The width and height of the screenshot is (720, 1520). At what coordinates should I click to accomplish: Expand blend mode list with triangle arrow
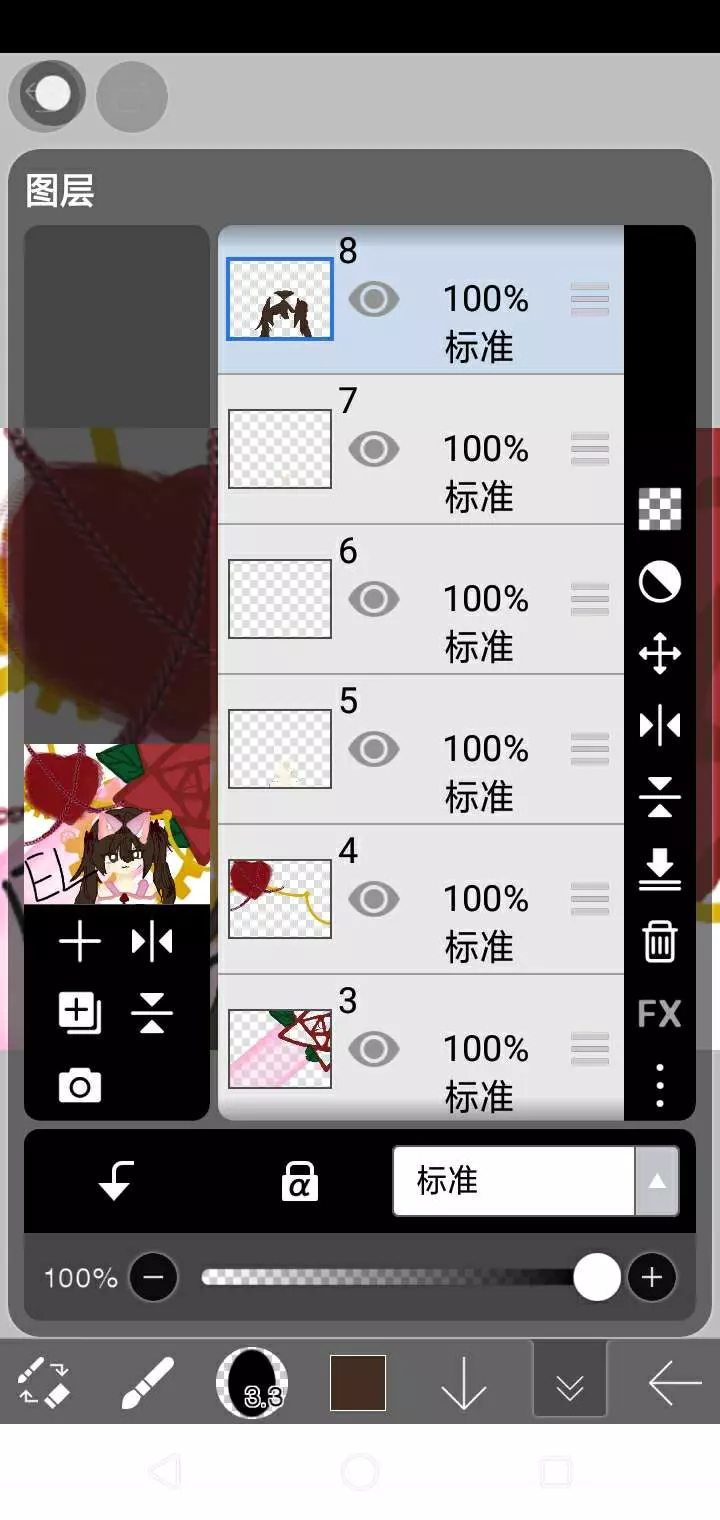[x=657, y=1181]
